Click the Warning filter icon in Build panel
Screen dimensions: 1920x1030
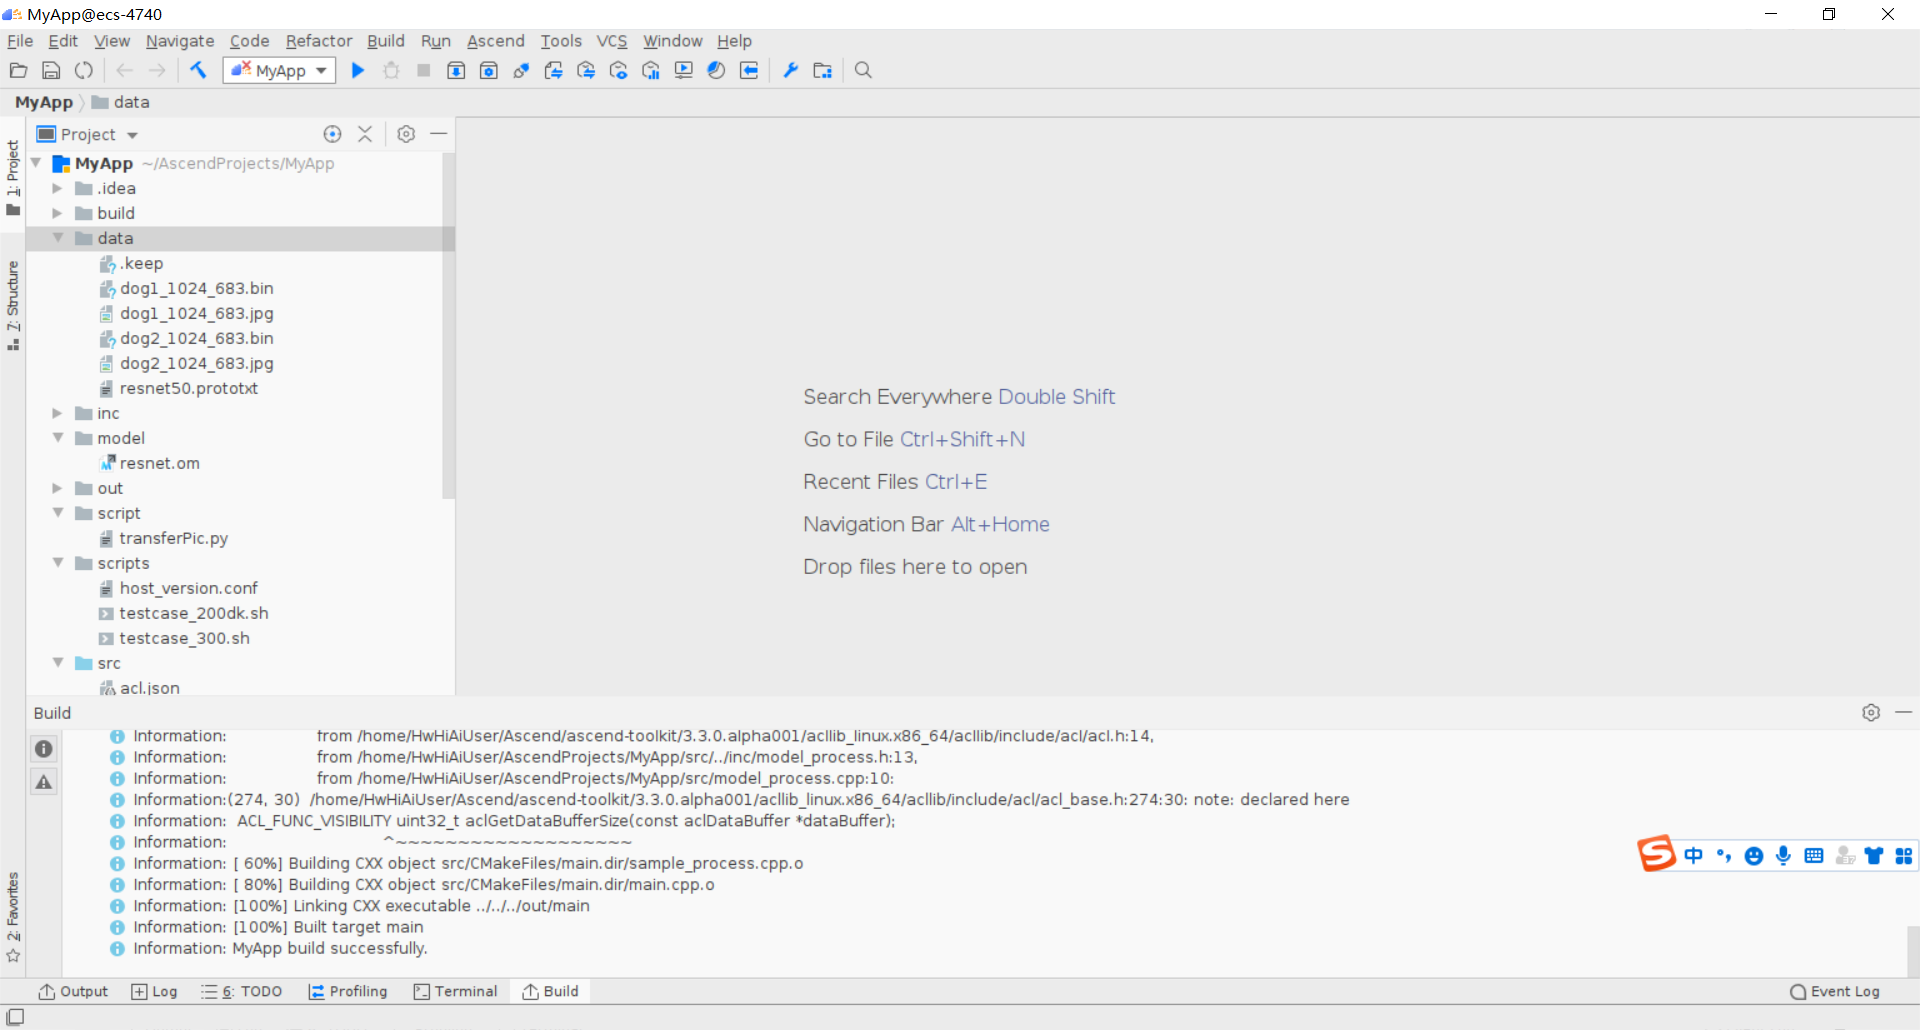click(44, 782)
